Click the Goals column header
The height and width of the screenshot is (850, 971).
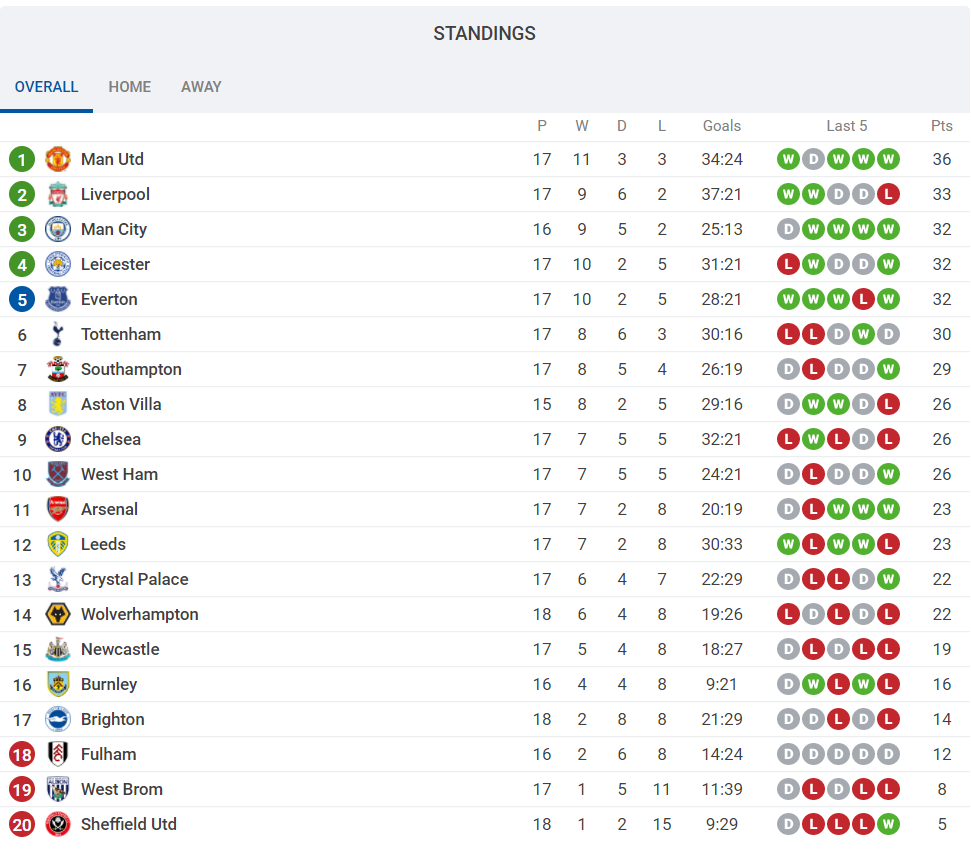pos(722,126)
